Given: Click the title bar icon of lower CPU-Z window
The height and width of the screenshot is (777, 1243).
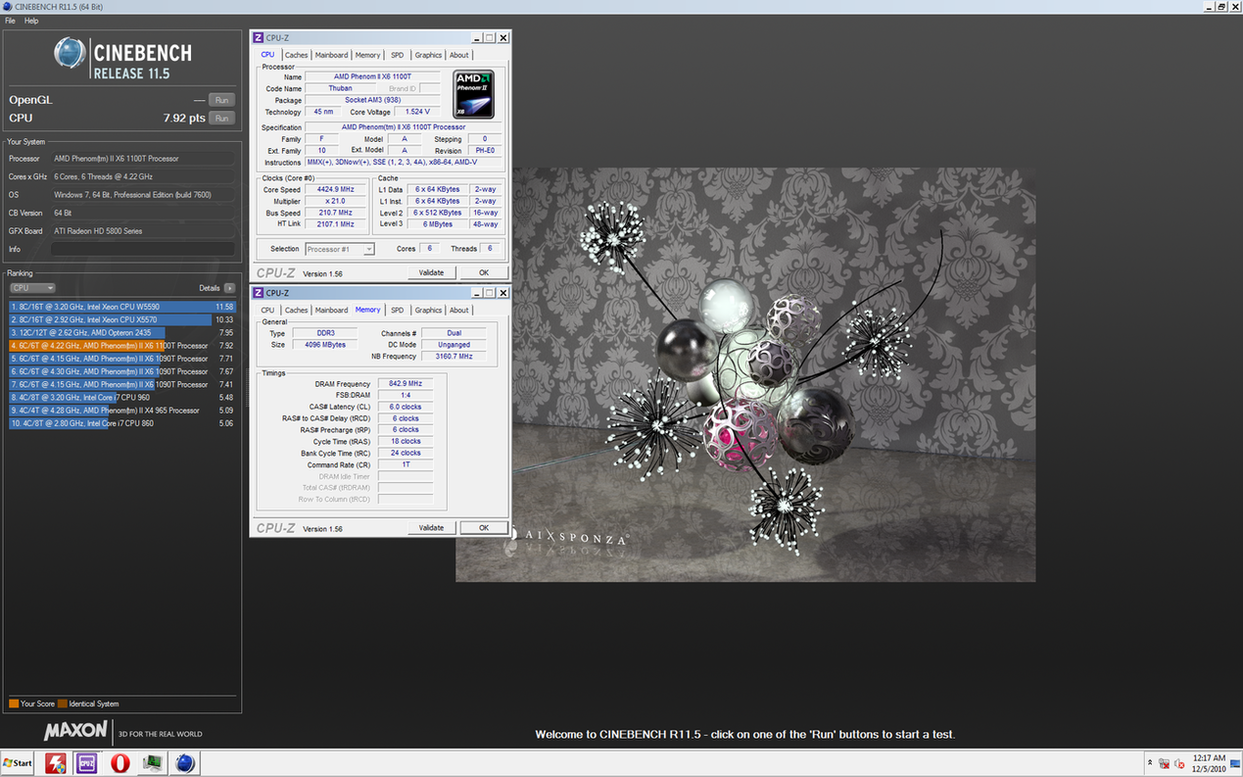Looking at the screenshot, I should 258,293.
